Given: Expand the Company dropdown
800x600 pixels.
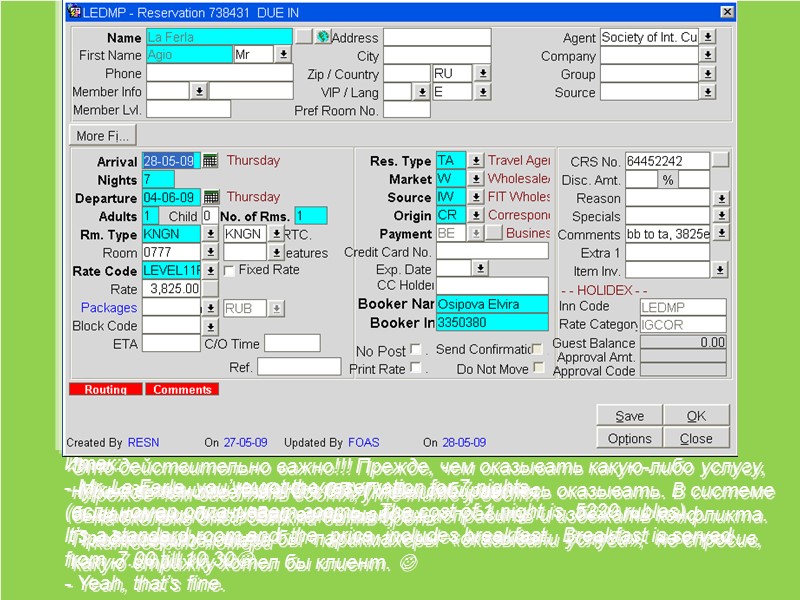Looking at the screenshot, I should click(x=708, y=55).
